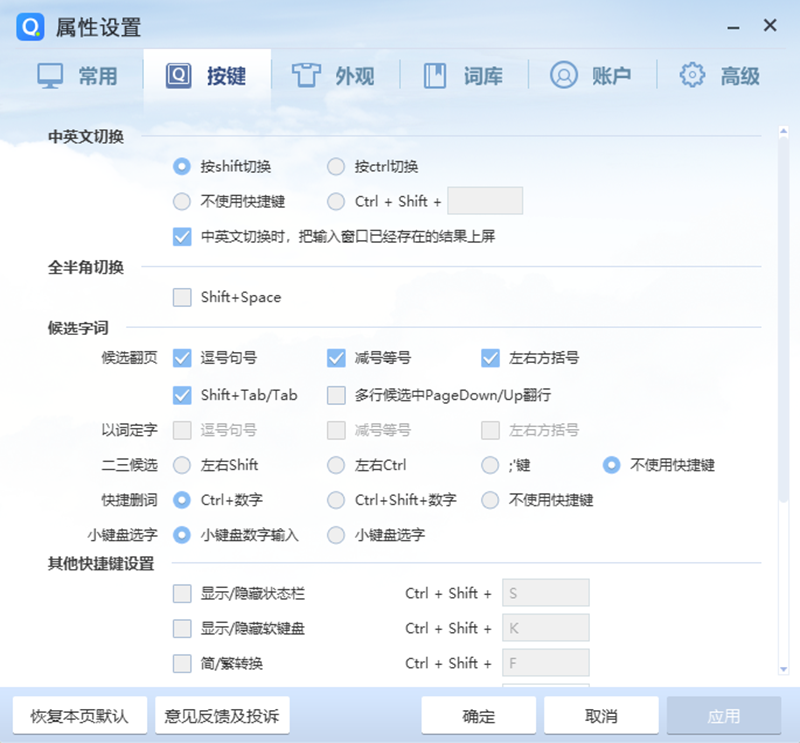Uncheck 减号等号 under 候选翻页
This screenshot has width=800, height=743.
tap(335, 357)
